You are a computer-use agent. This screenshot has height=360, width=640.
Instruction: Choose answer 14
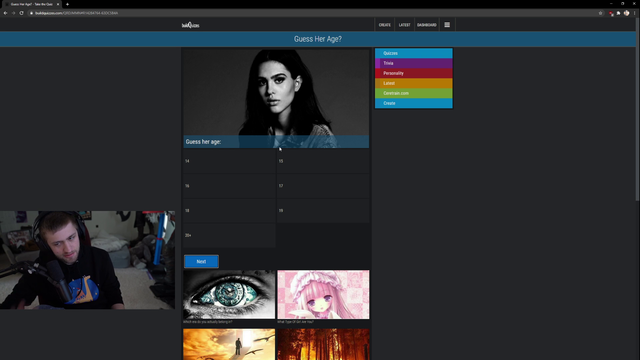[229, 161]
